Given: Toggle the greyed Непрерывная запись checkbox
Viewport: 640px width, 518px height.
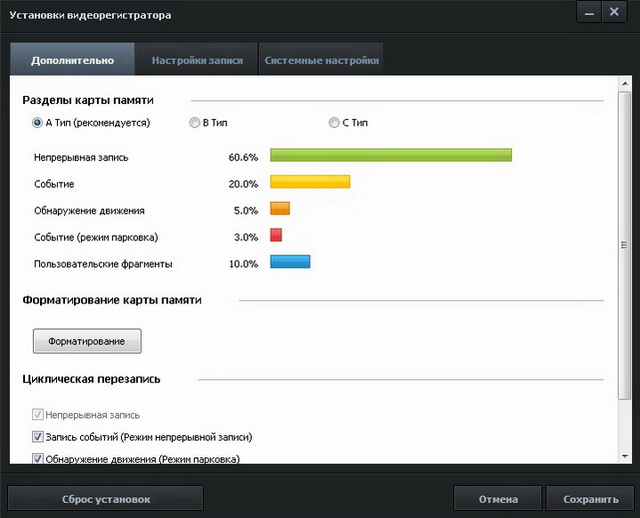Looking at the screenshot, I should [x=38, y=415].
